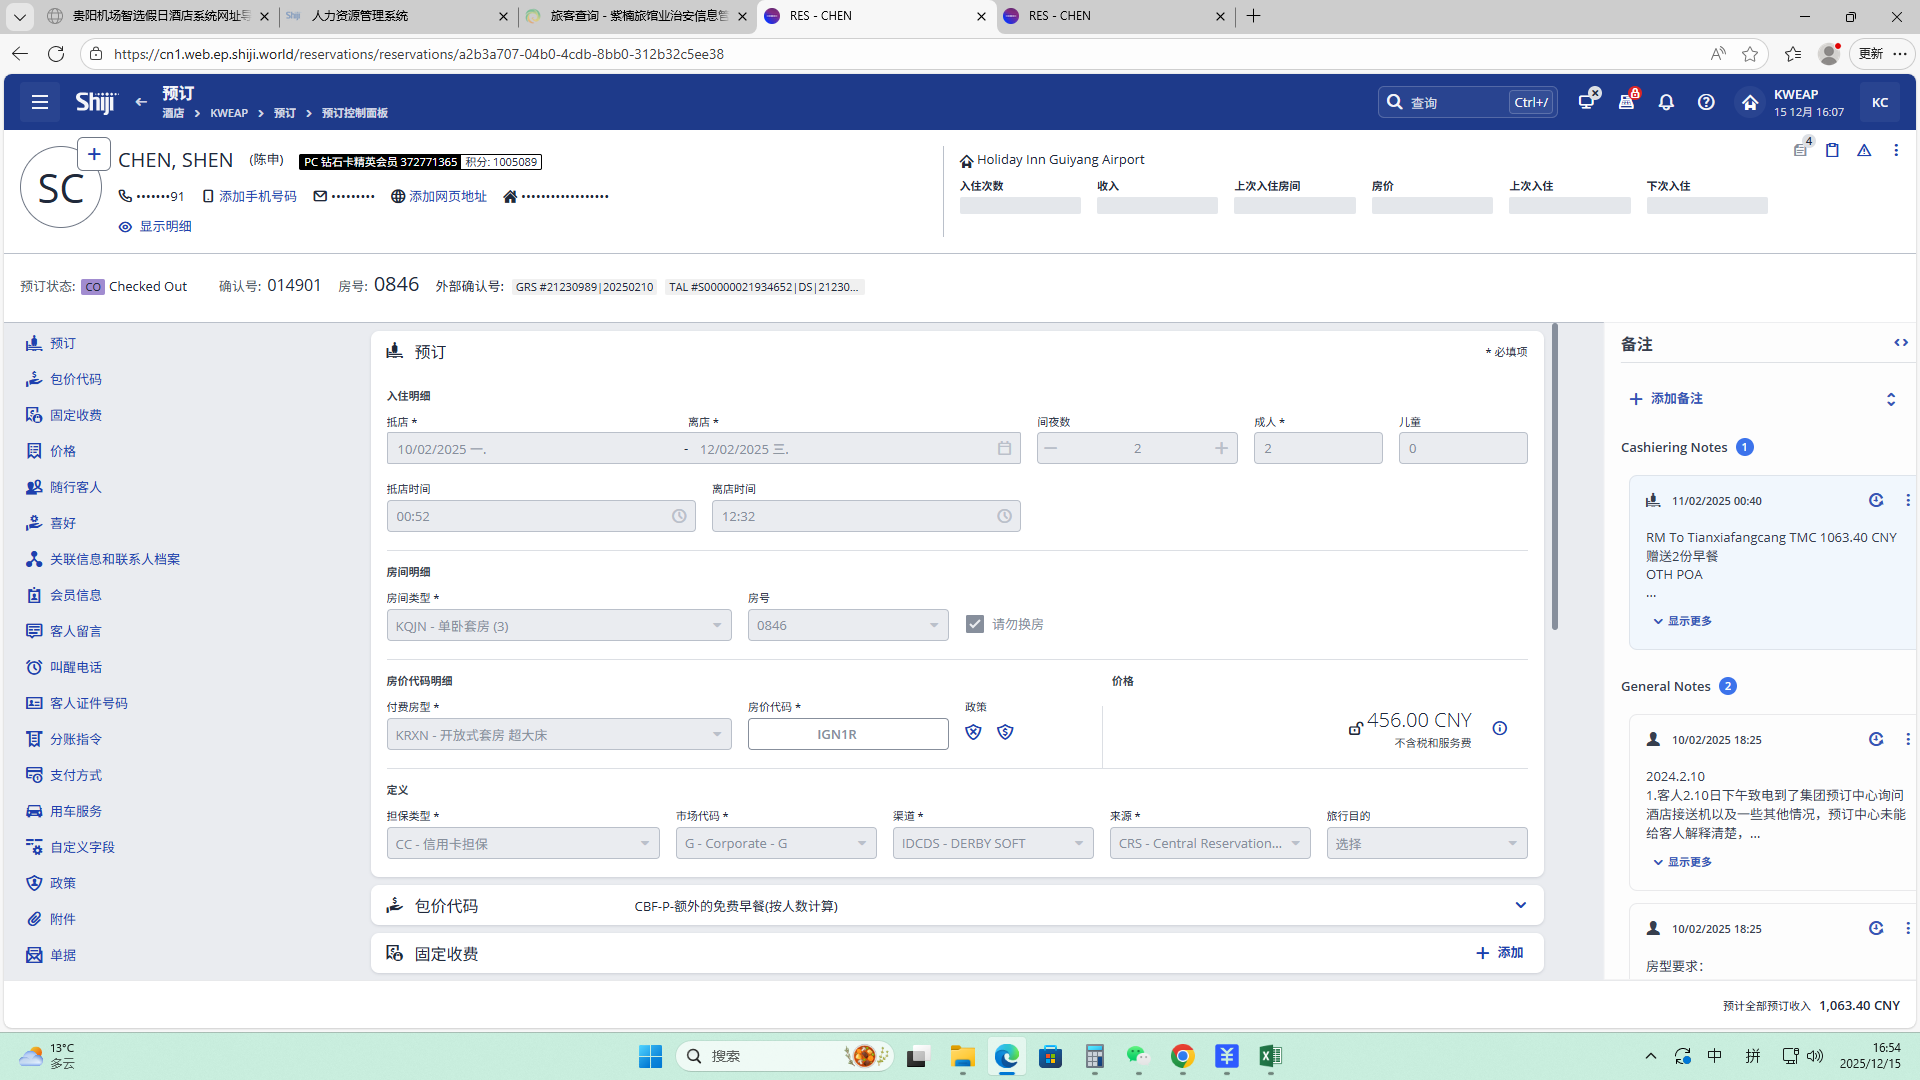This screenshot has width=1920, height=1080.
Task: Click the home property icon
Action: pos(1749,102)
